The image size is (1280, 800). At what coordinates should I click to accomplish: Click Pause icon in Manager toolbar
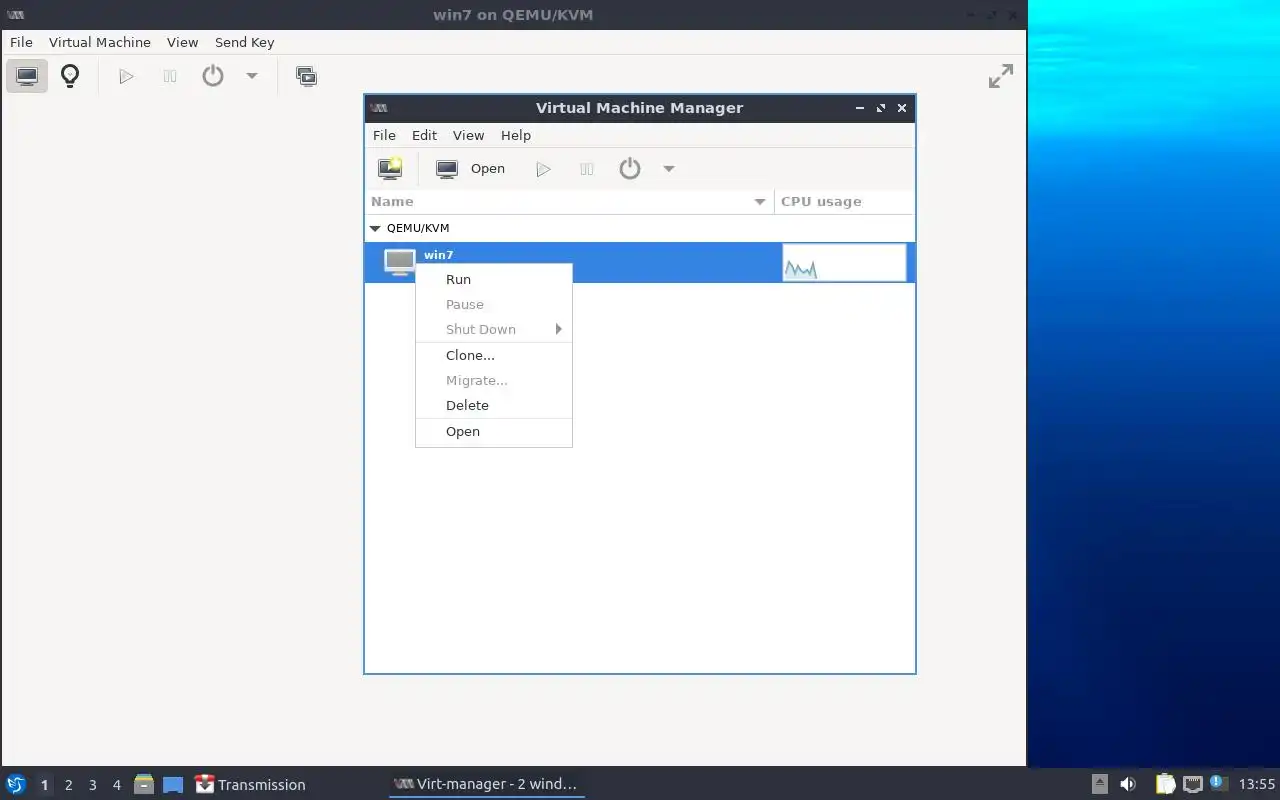587,169
